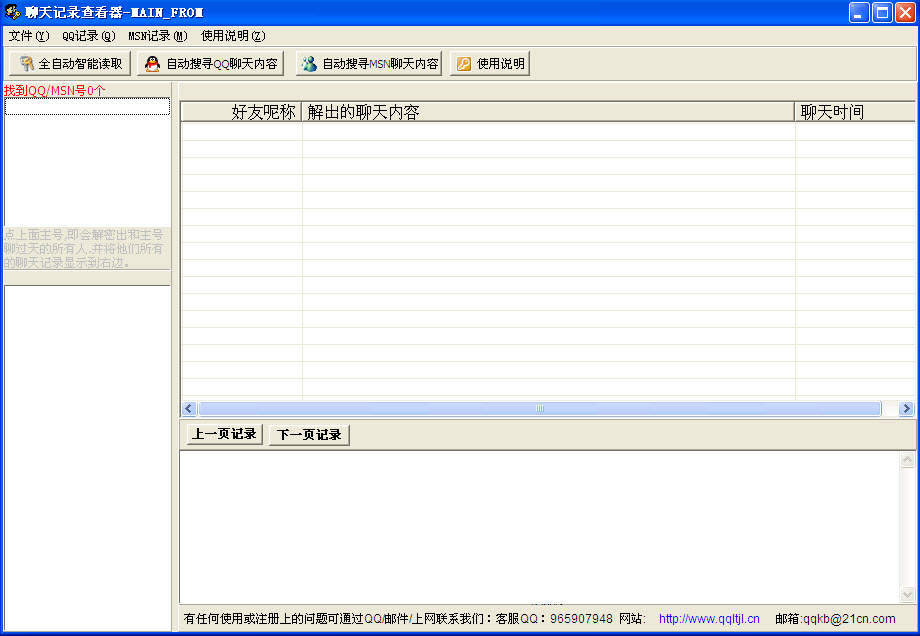Image resolution: width=920 pixels, height=636 pixels.
Task: Go to 下一页记录
Action: [x=309, y=435]
